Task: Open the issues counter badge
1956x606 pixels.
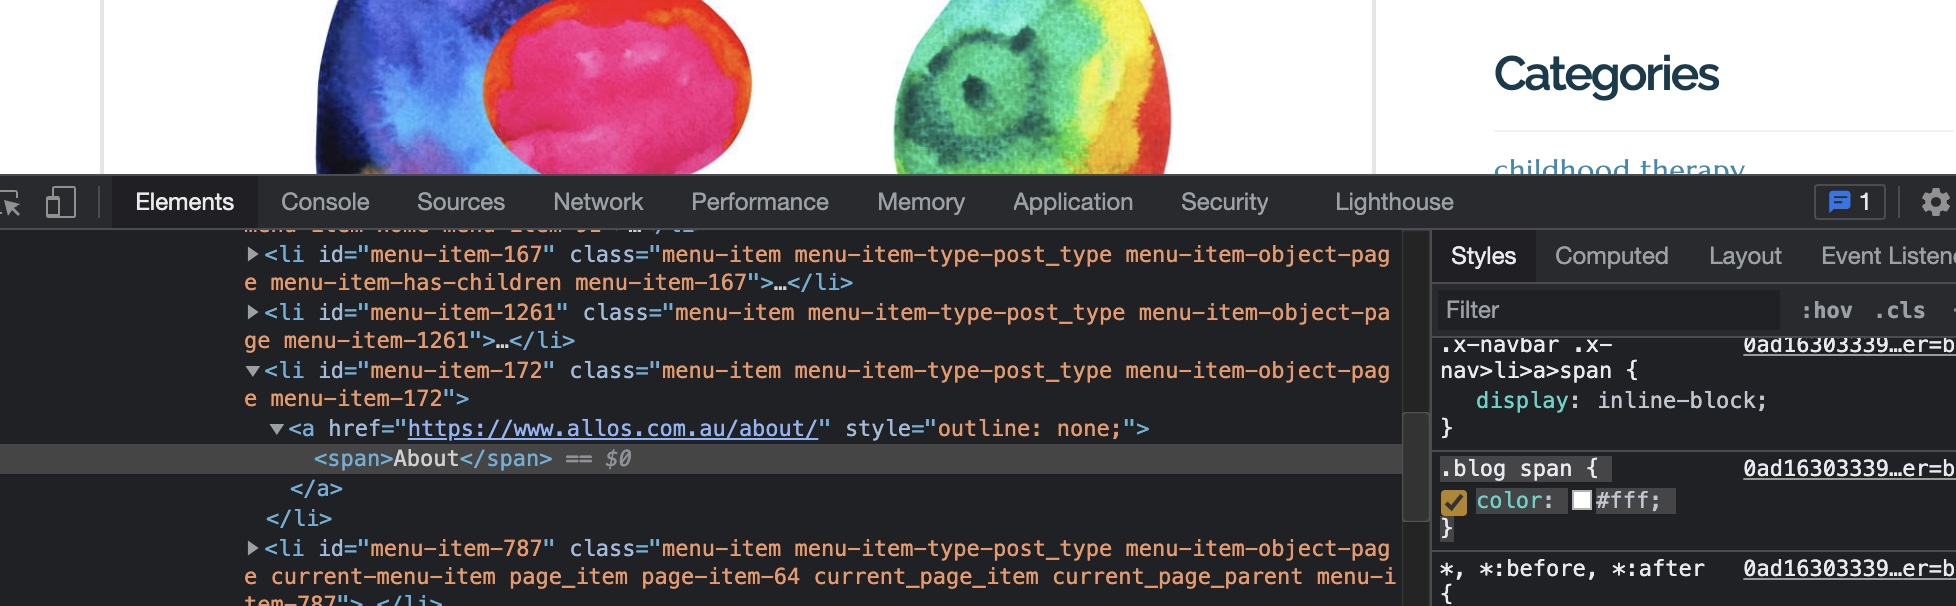Action: point(1849,202)
